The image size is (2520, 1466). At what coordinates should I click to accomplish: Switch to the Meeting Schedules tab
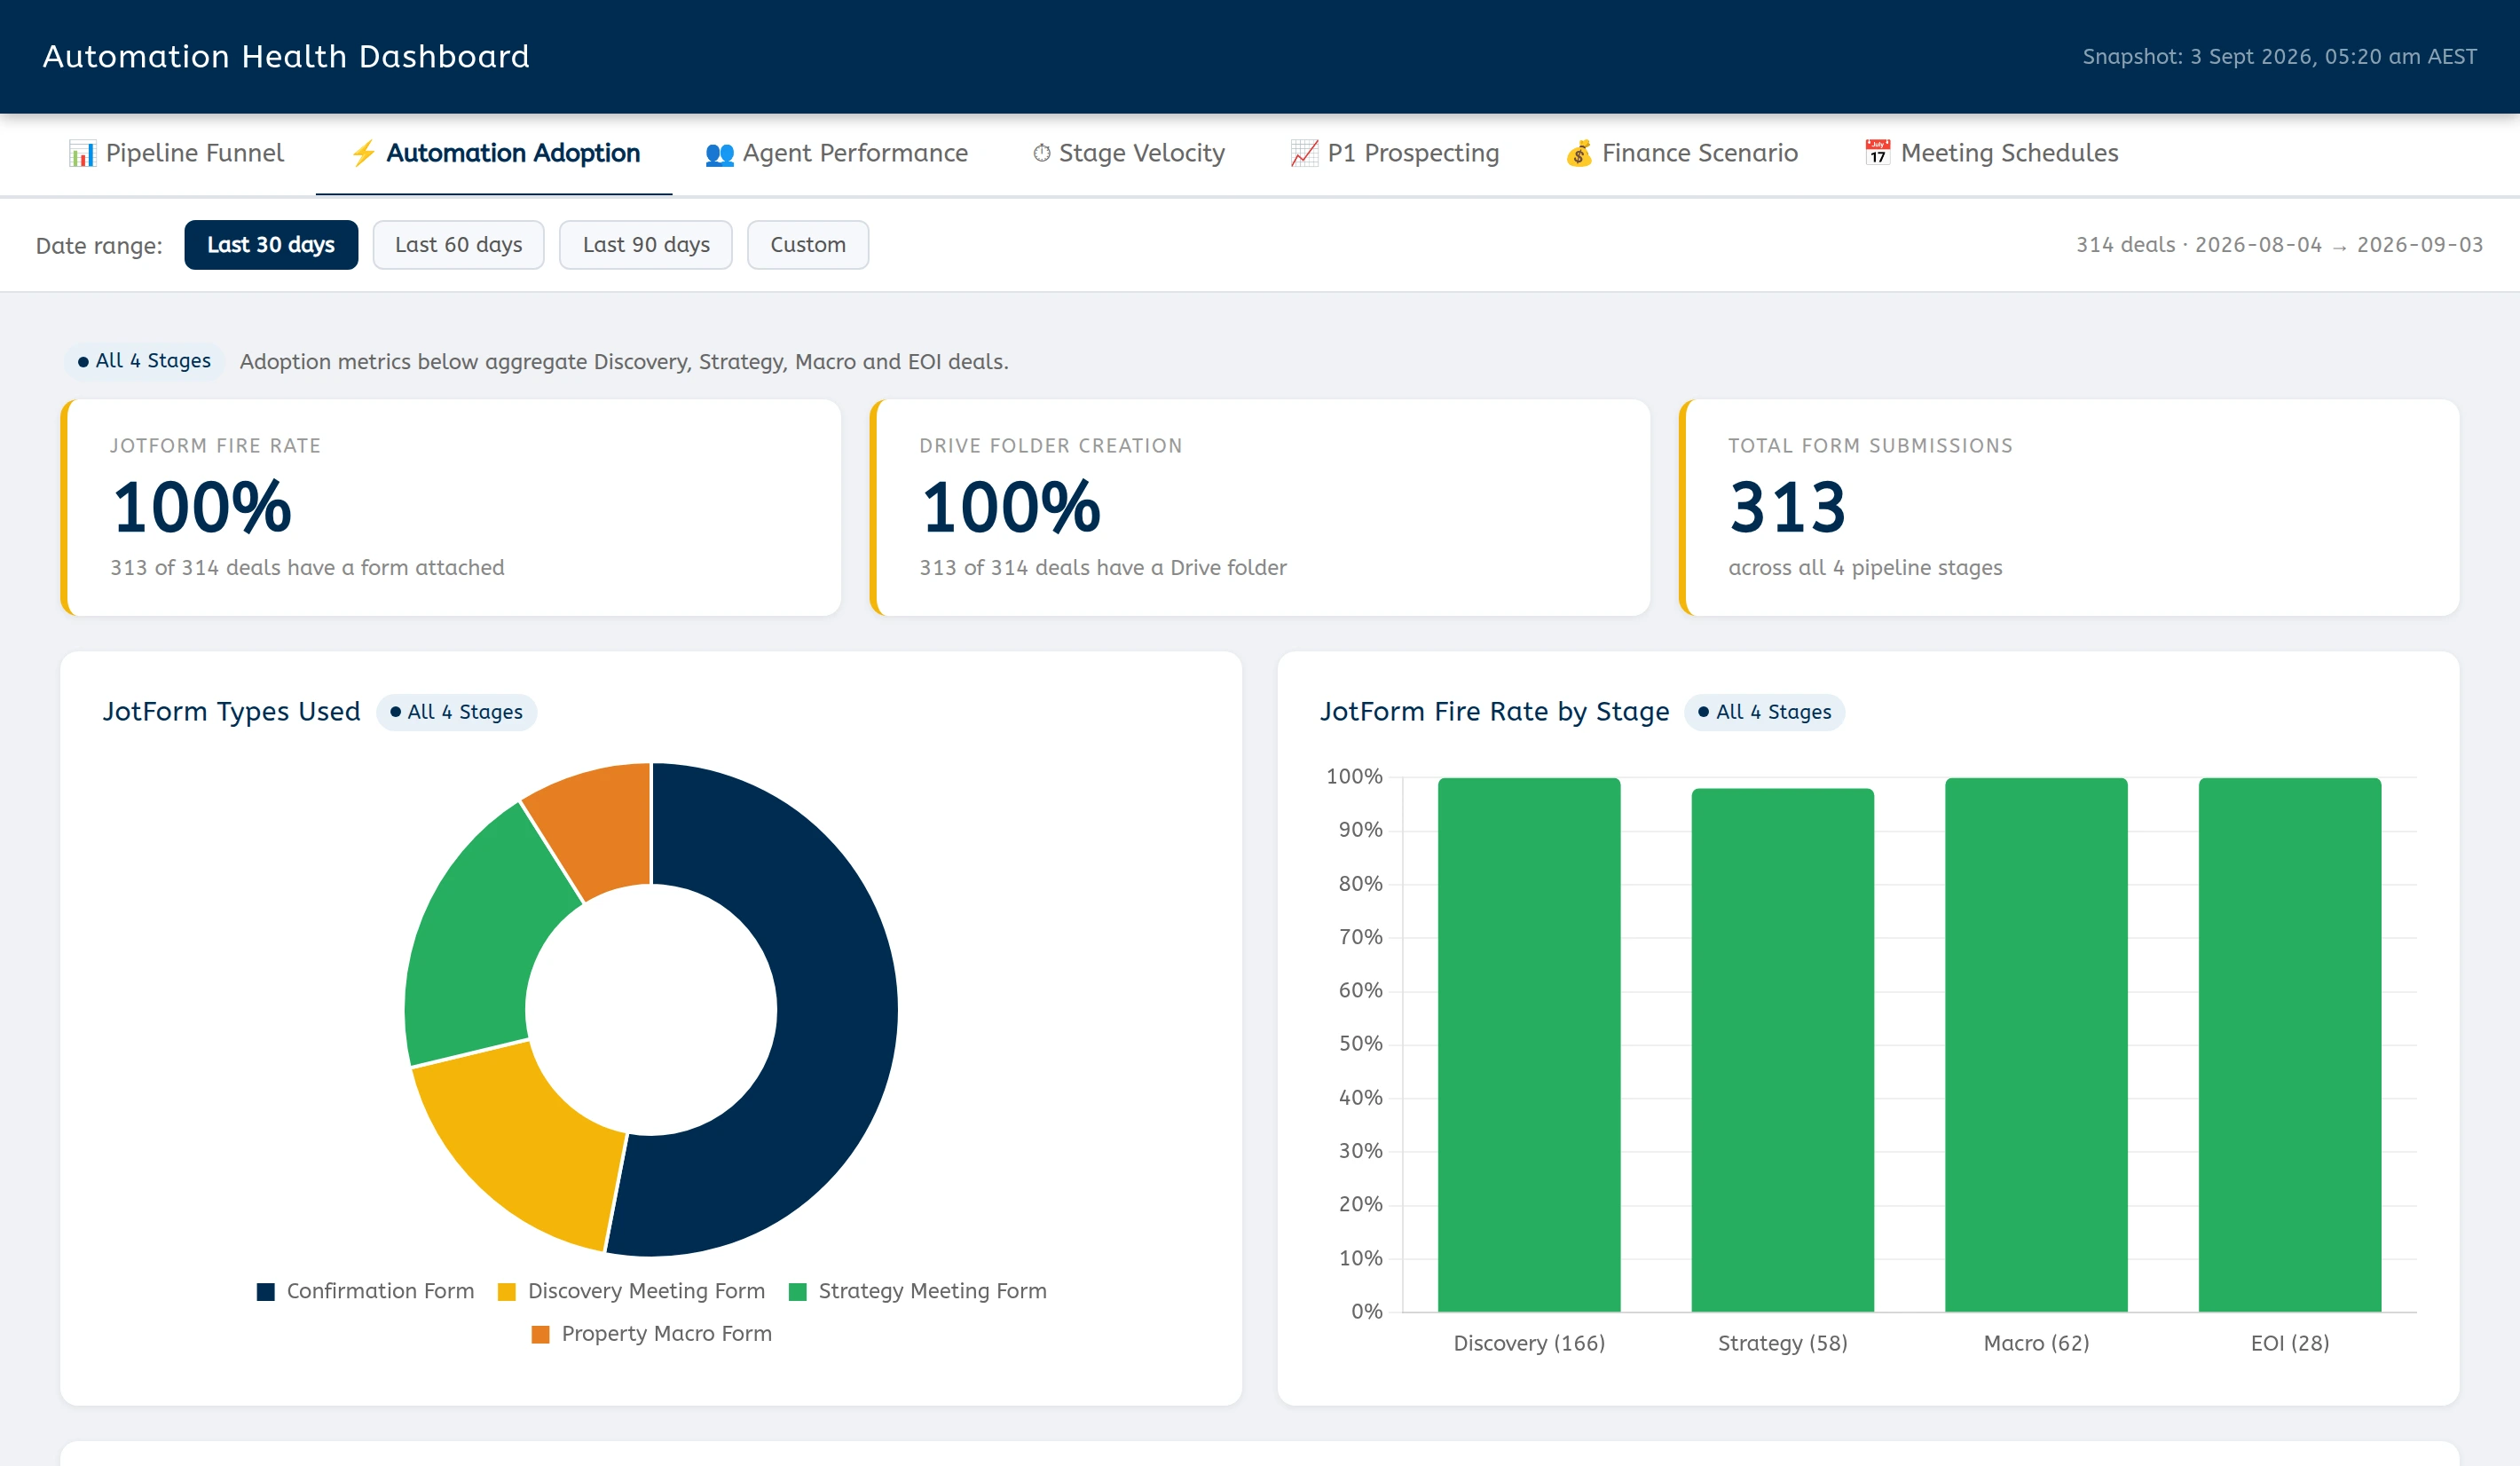[1991, 153]
